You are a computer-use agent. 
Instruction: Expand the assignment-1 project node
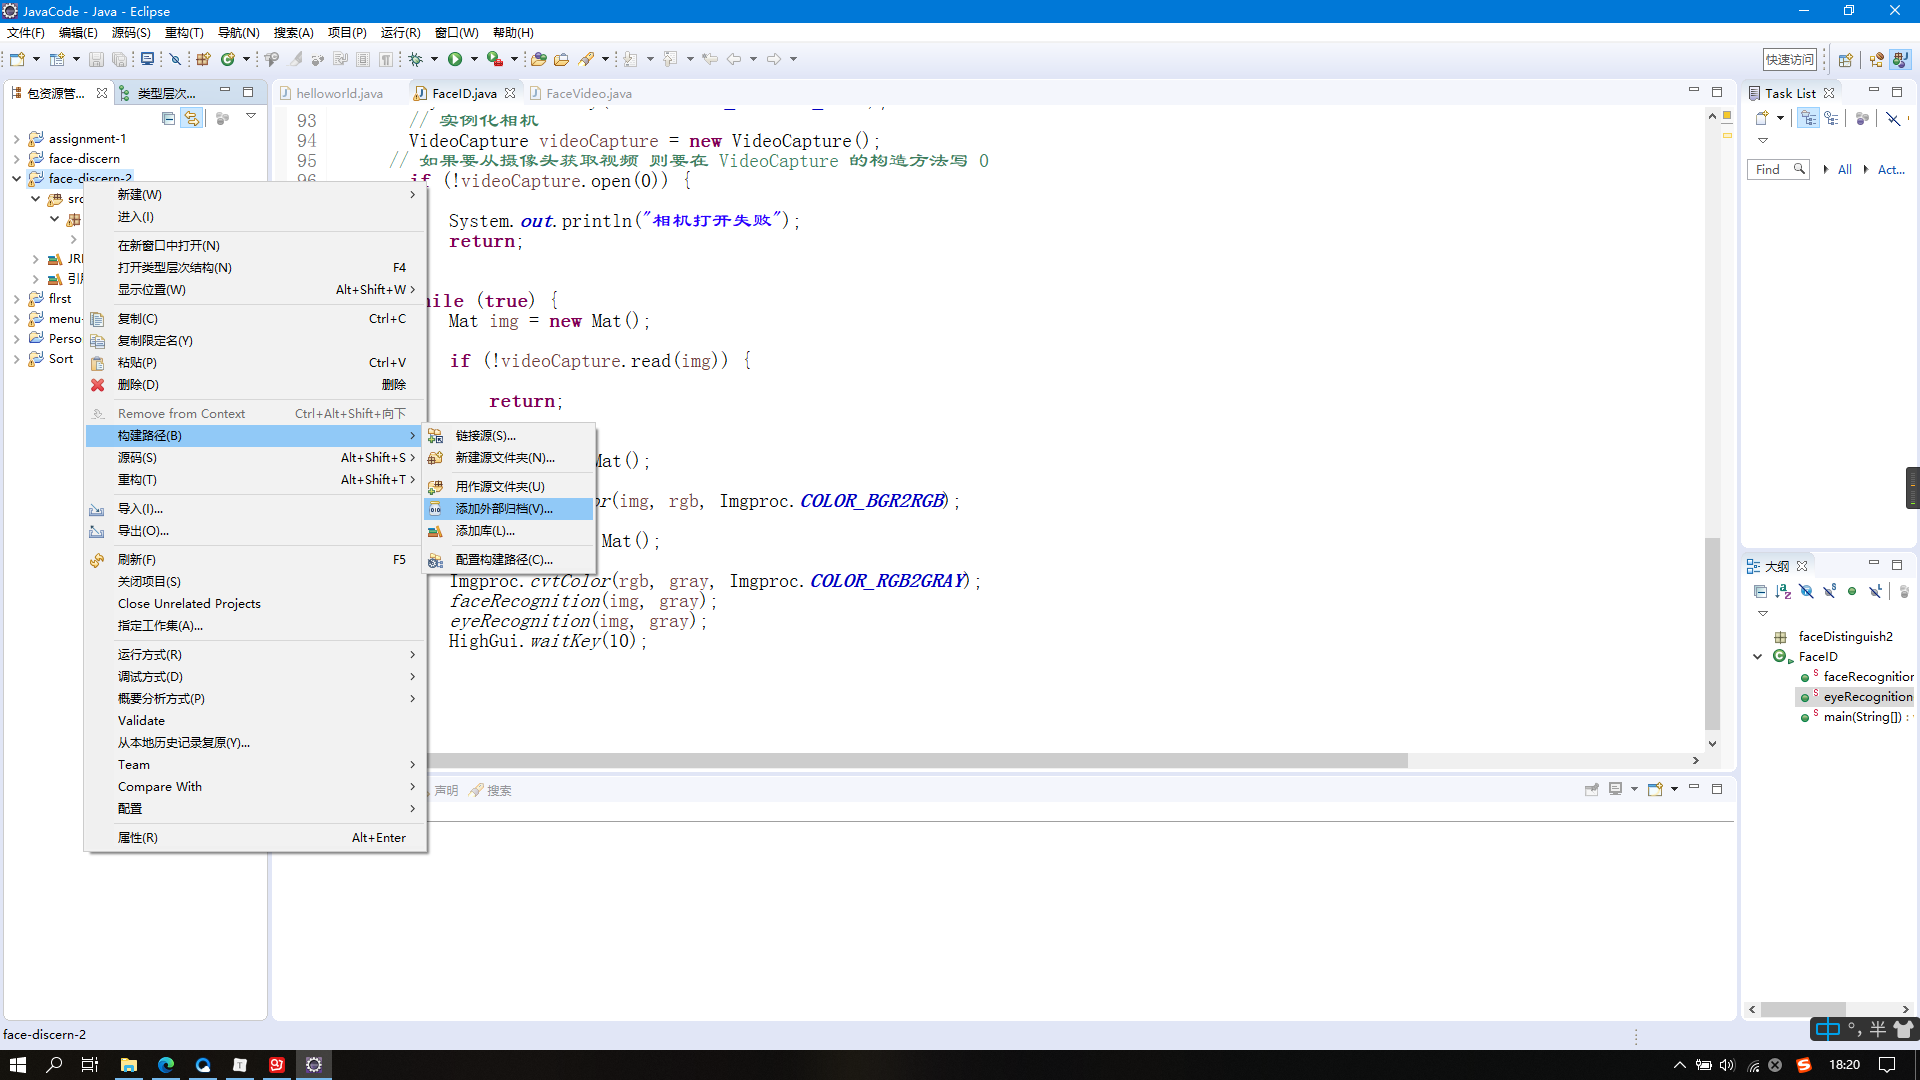tap(17, 139)
